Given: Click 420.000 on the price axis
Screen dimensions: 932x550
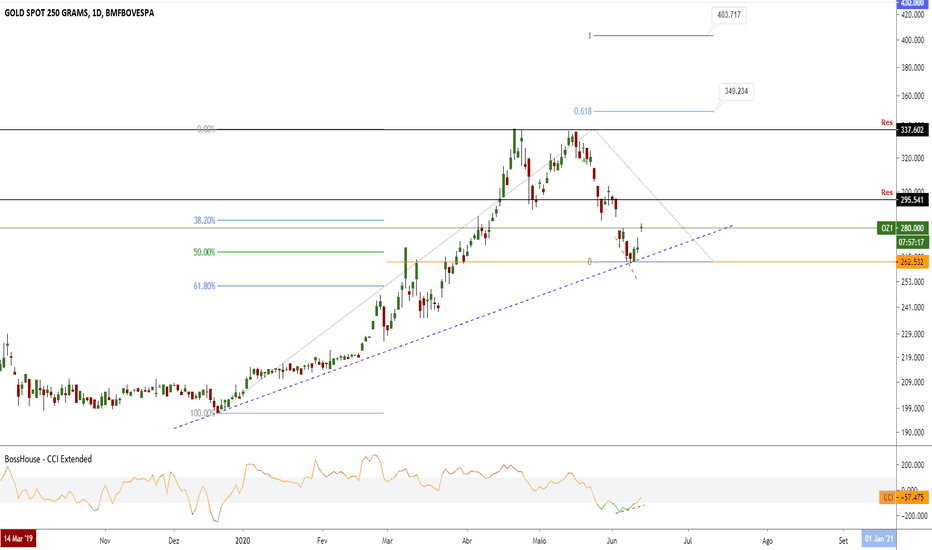Looking at the screenshot, I should coord(912,15).
